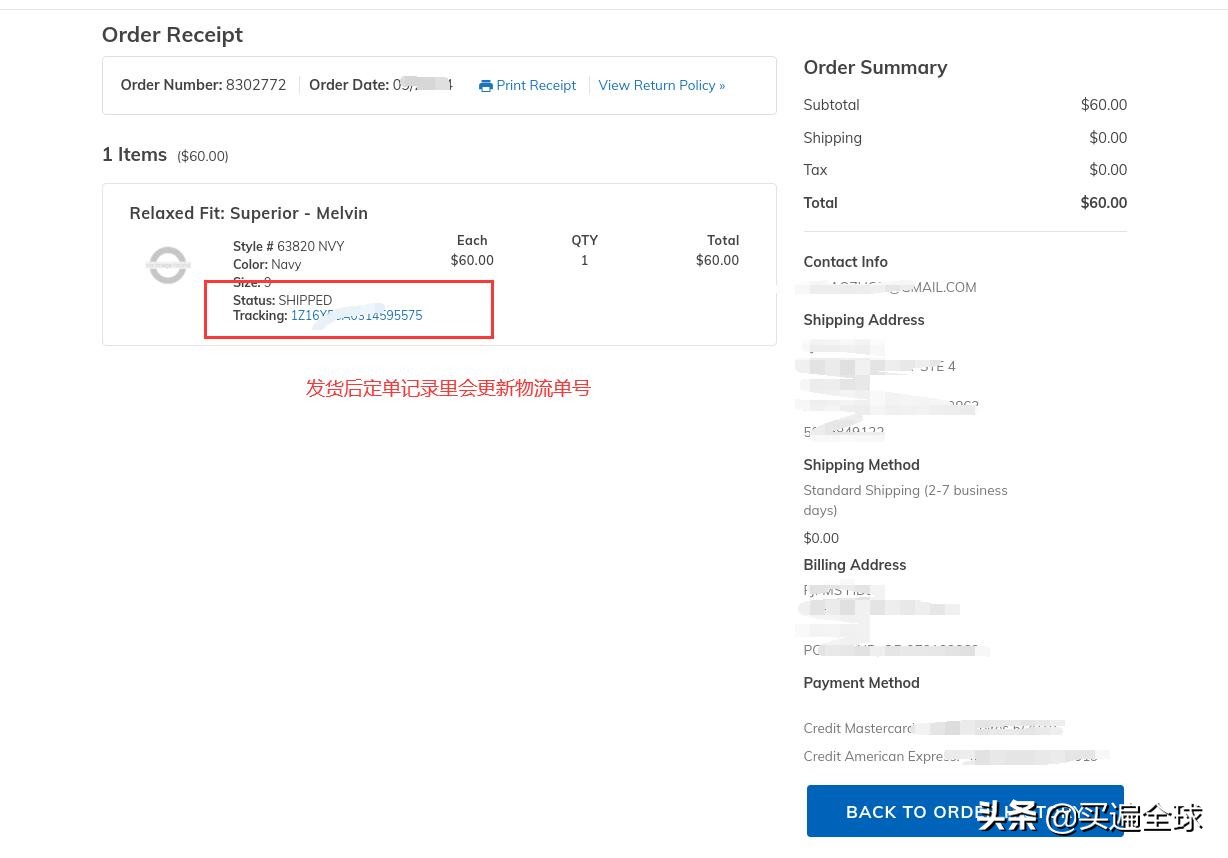1228x858 pixels.
Task: Click the product thumbnail placeholder image
Action: click(x=168, y=265)
